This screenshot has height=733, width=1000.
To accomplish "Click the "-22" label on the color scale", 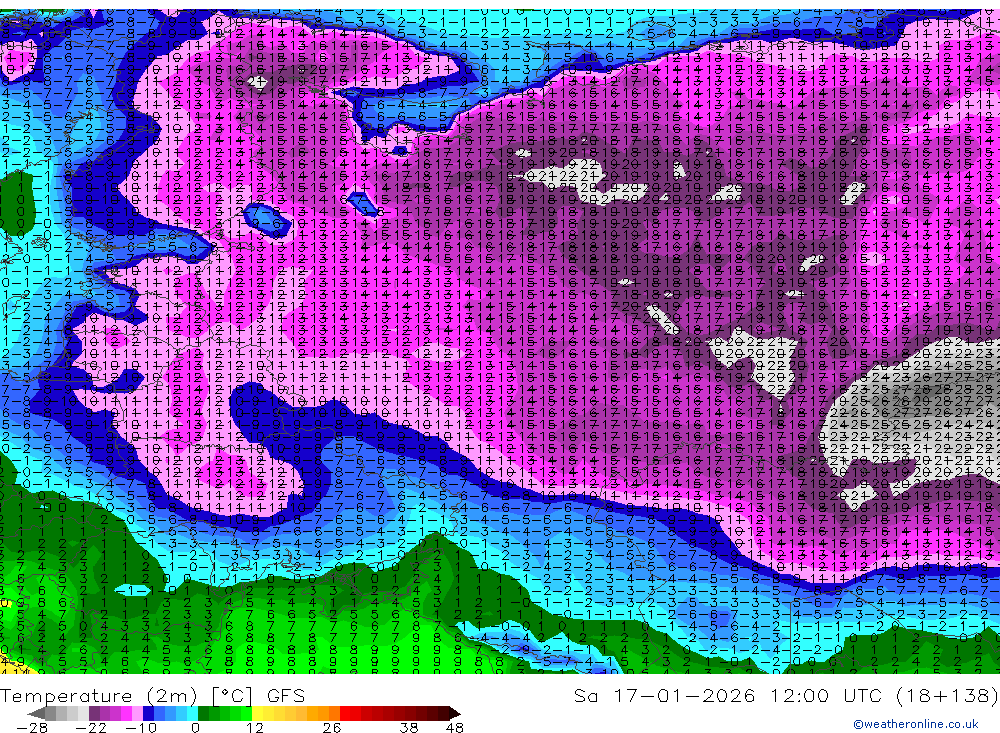I will (x=91, y=728).
